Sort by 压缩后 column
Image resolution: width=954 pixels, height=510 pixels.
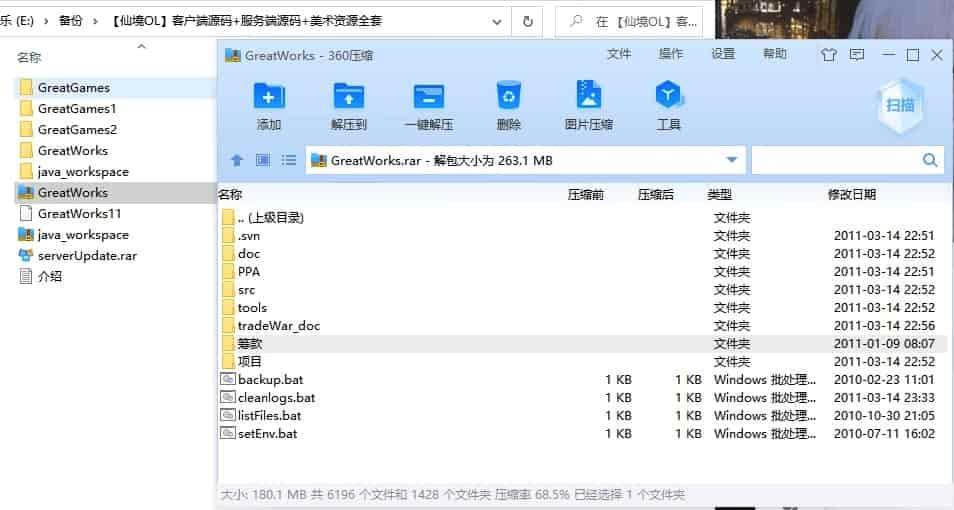pos(655,195)
